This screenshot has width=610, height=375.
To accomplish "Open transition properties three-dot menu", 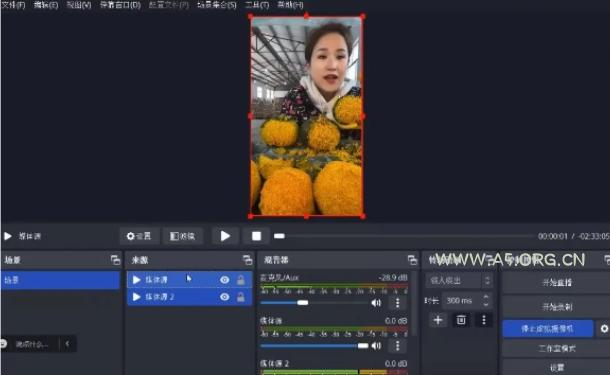I will pos(484,320).
